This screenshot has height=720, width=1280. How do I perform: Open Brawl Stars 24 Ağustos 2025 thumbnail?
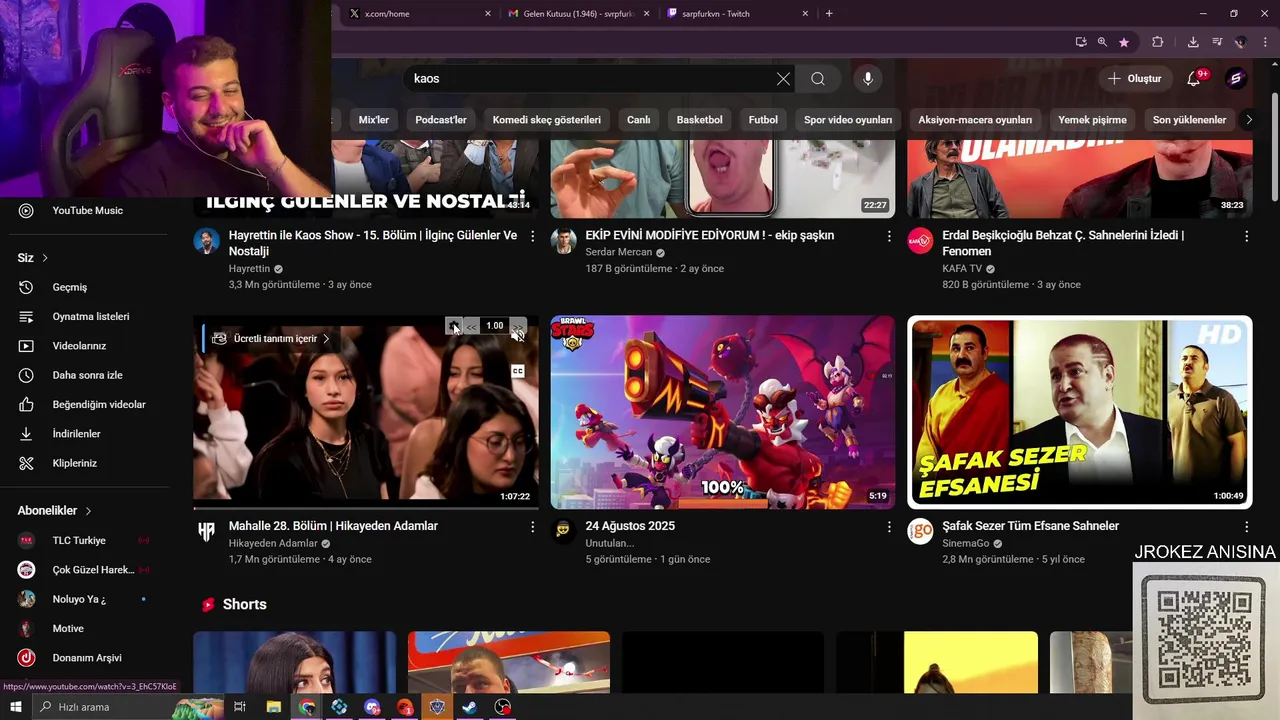[x=723, y=412]
